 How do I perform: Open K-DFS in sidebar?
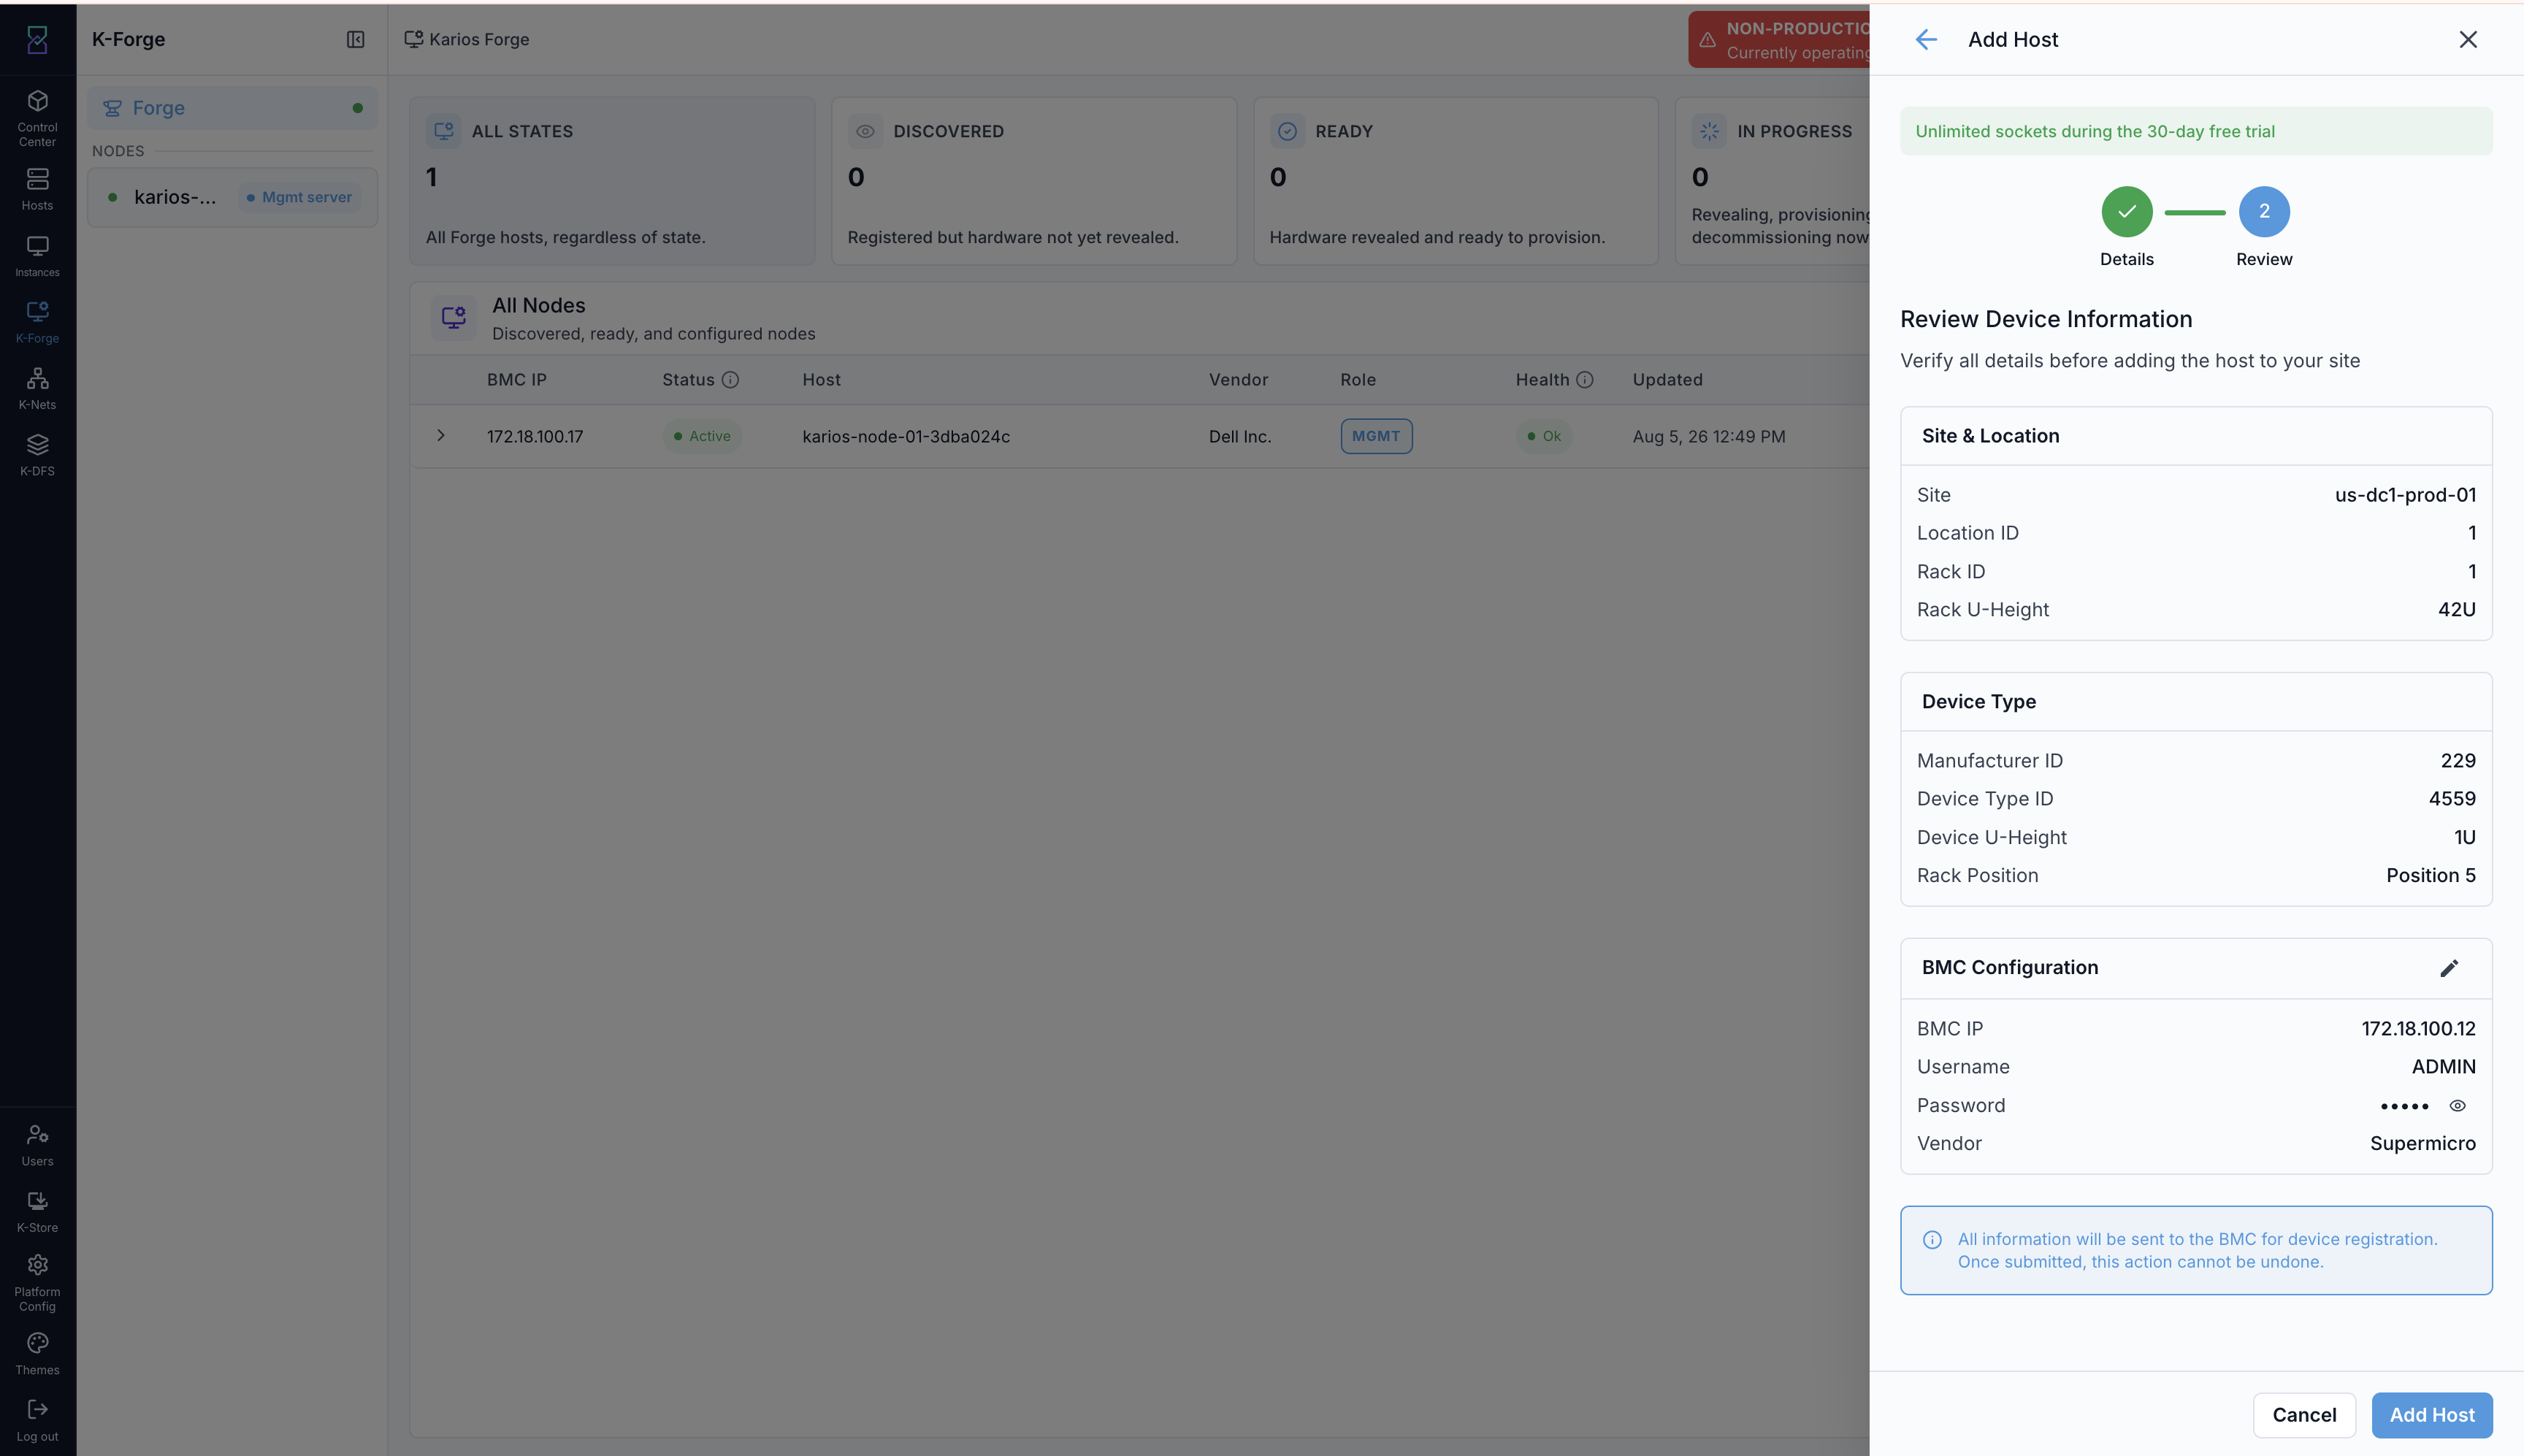pos(37,455)
